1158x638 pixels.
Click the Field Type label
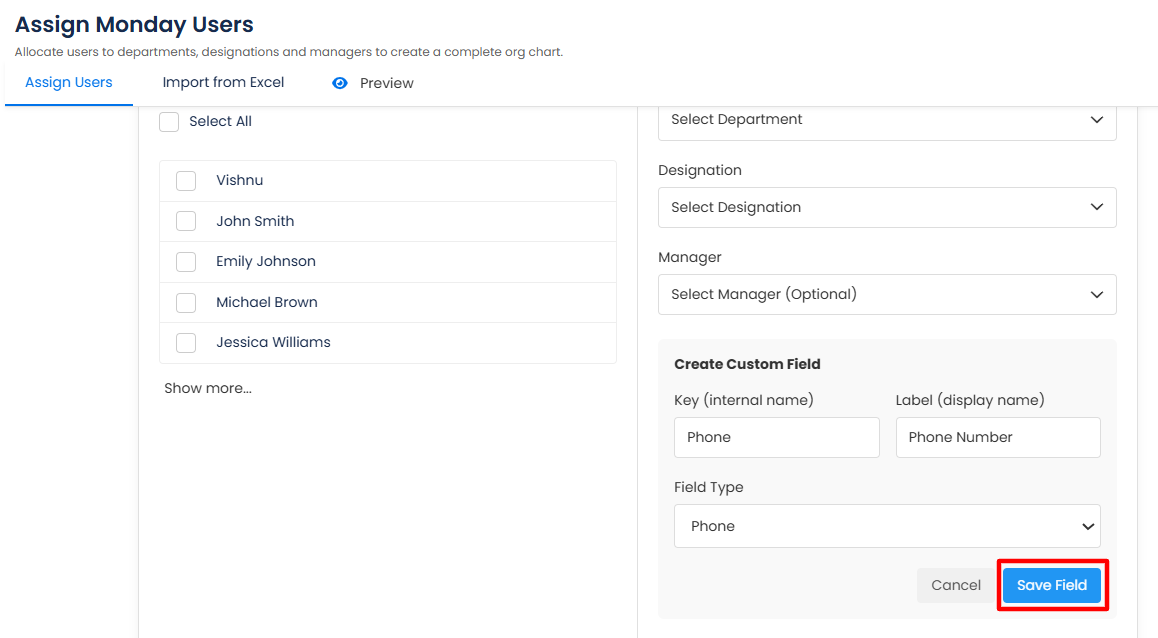(708, 487)
